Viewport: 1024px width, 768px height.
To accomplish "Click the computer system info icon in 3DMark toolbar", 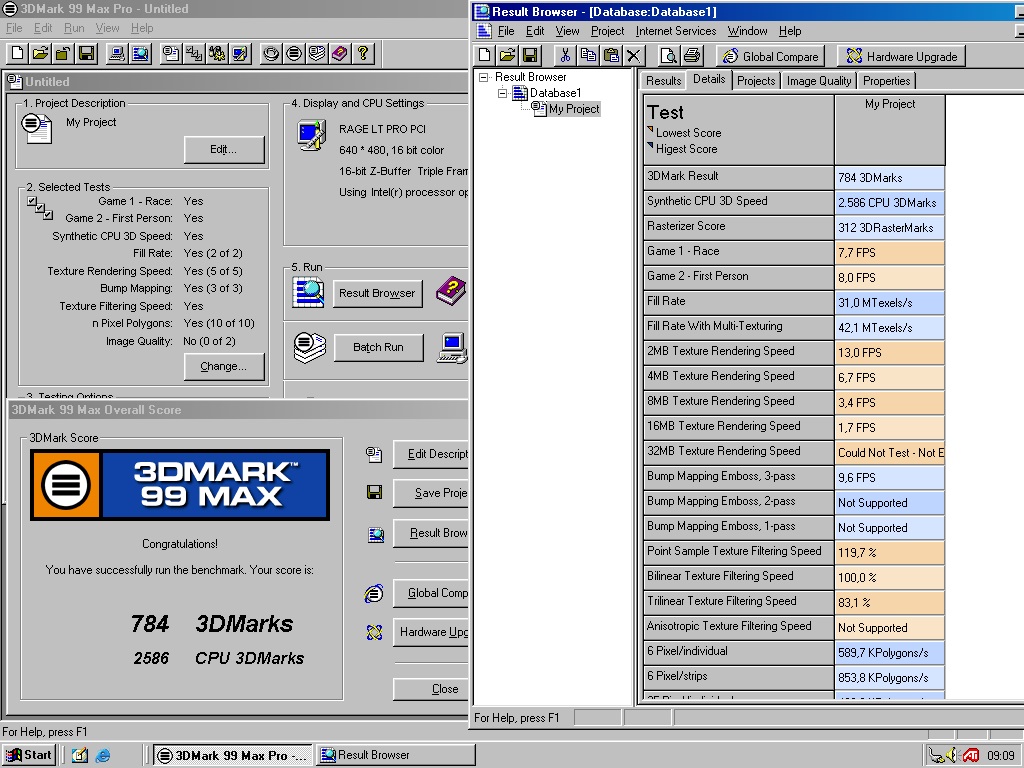I will 117,54.
